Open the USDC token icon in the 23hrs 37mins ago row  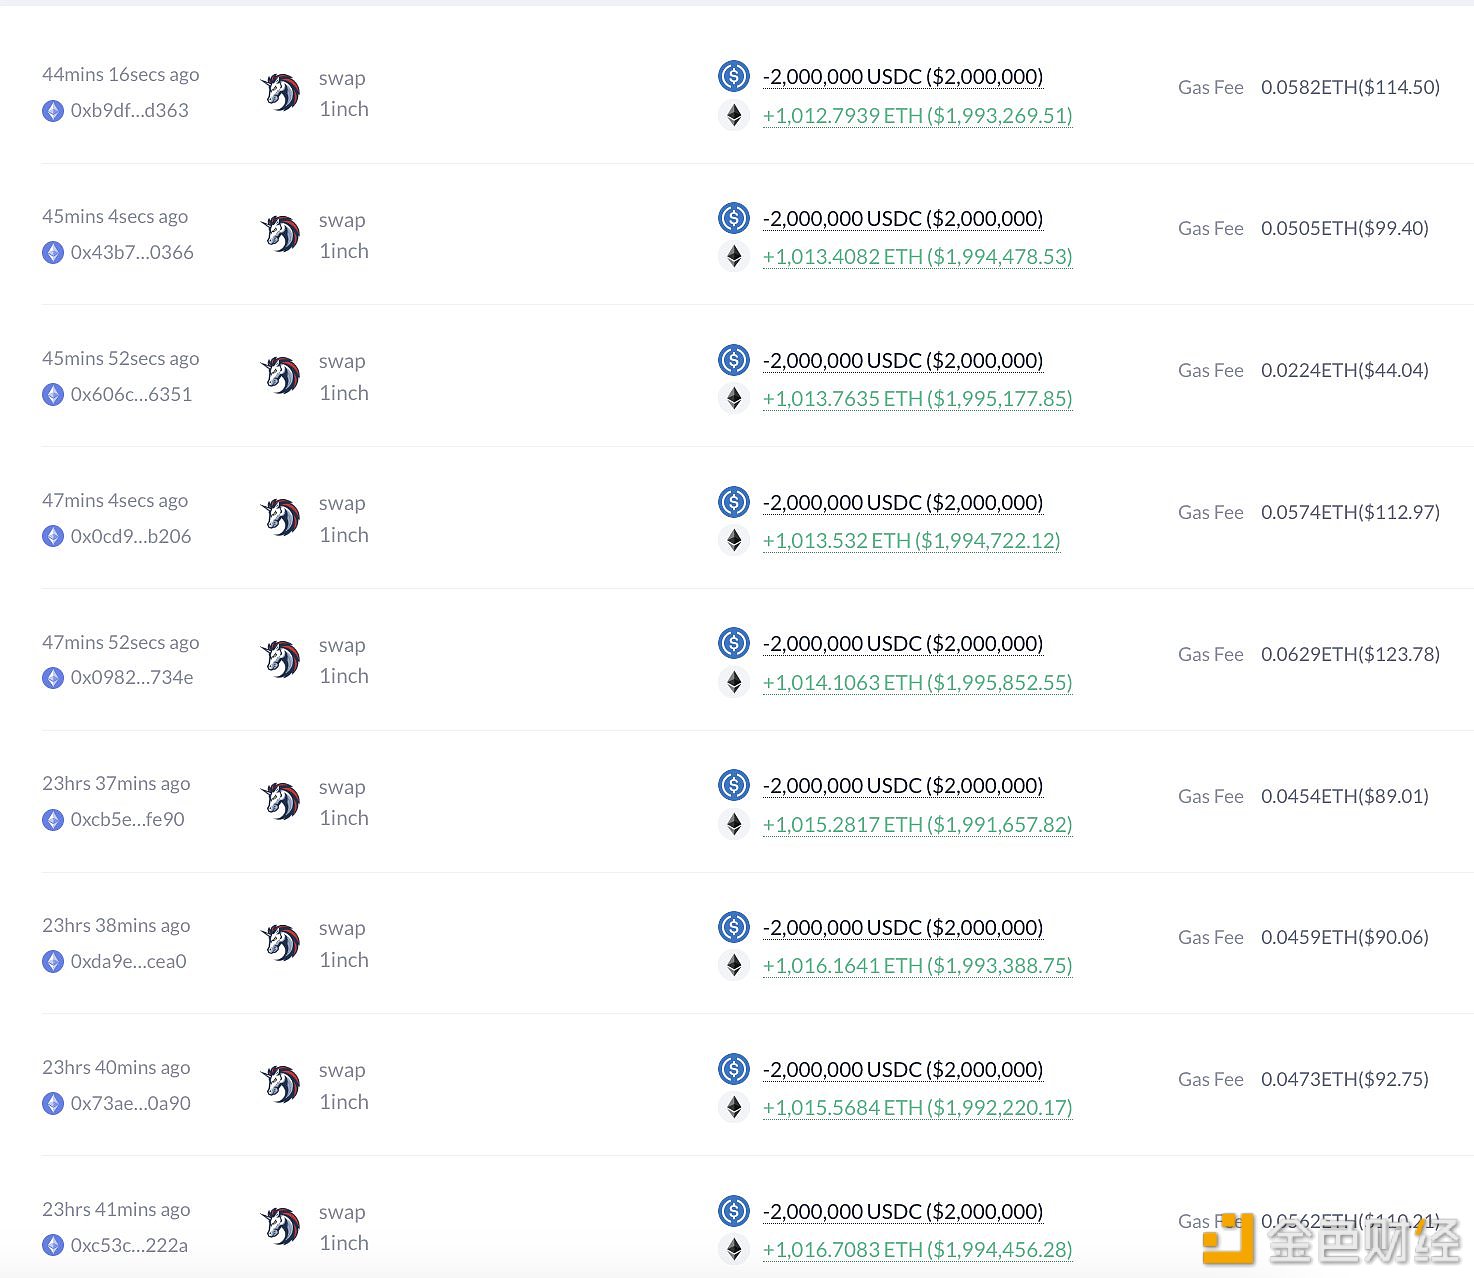734,785
